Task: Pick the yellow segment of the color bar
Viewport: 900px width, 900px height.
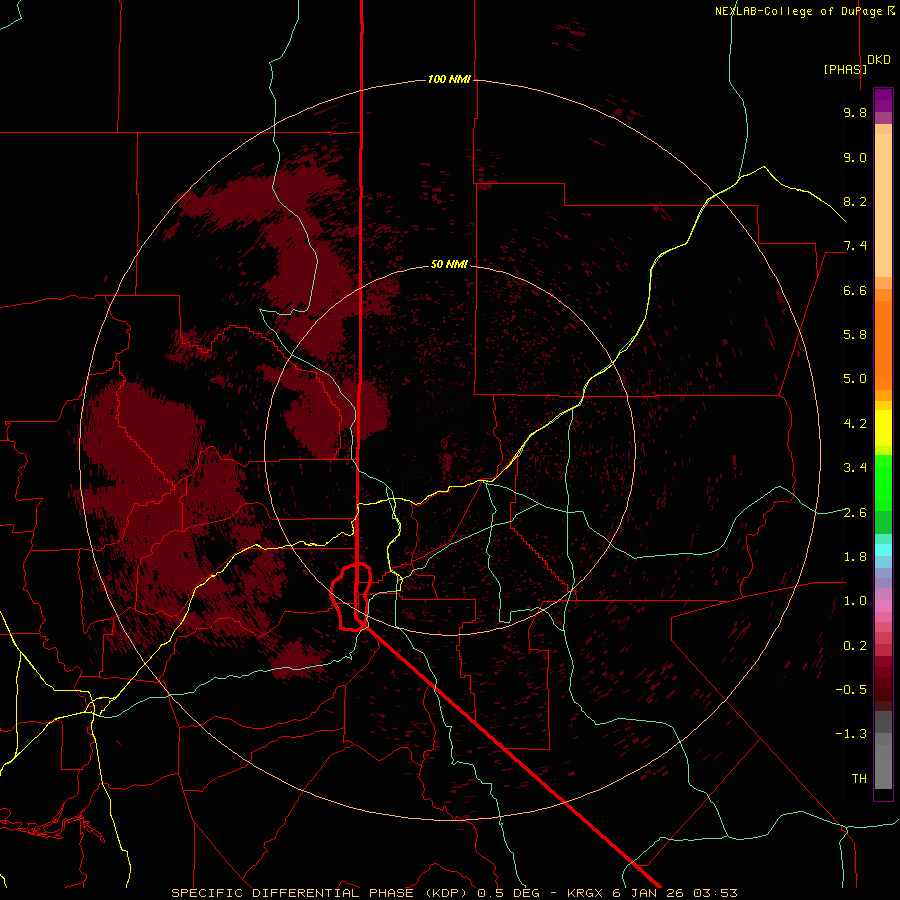Action: point(883,428)
